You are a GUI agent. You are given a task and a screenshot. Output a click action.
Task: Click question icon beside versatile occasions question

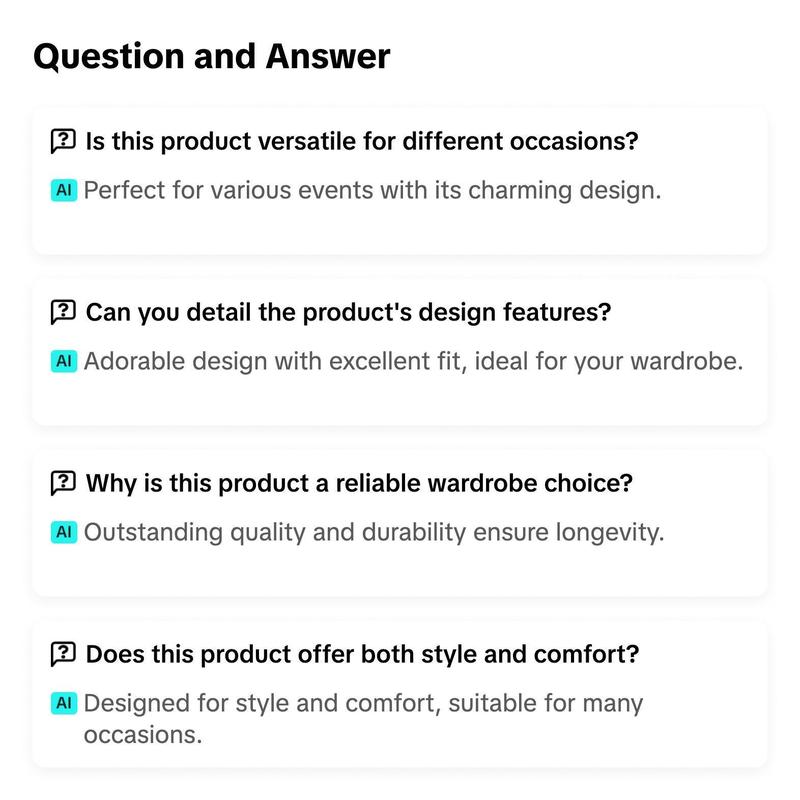(64, 141)
